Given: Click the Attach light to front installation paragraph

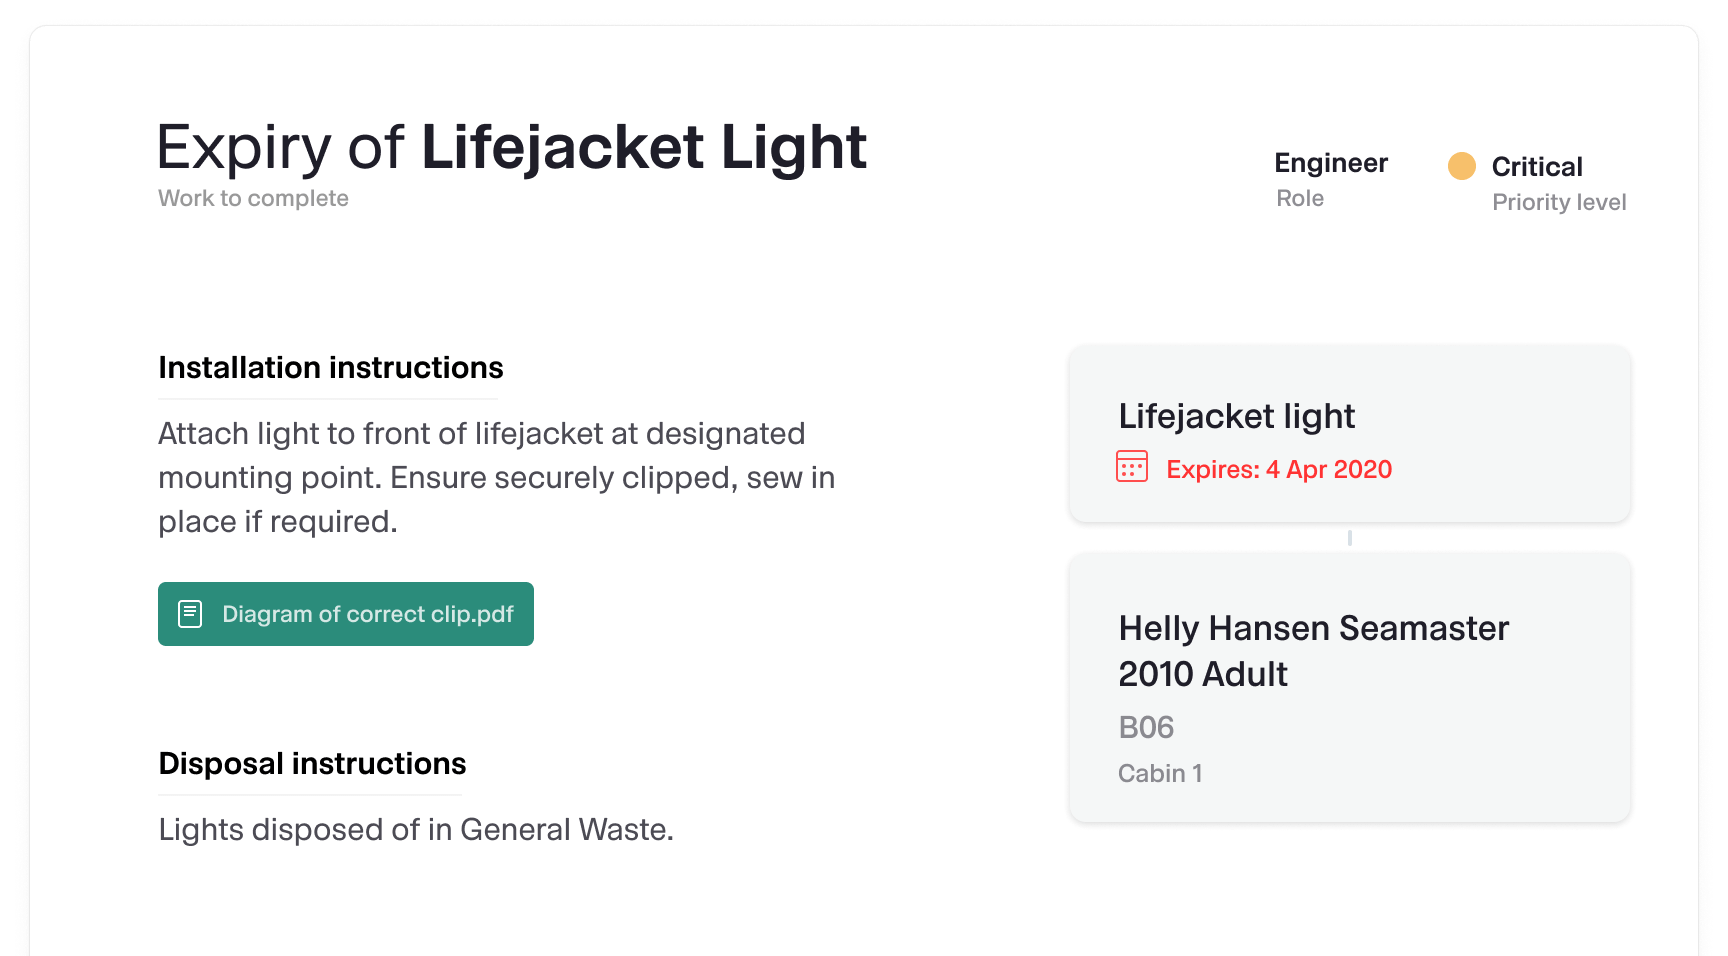Looking at the screenshot, I should pyautogui.click(x=496, y=477).
